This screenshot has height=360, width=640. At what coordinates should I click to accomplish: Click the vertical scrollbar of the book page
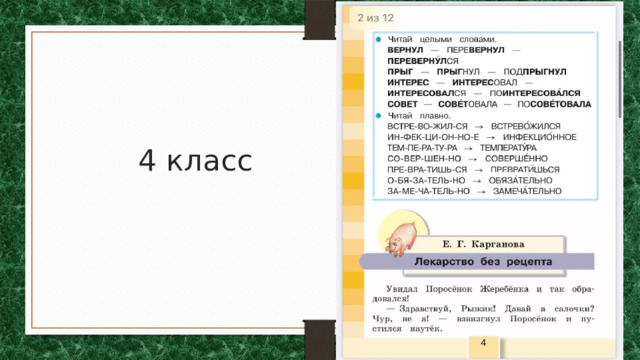pos(619,80)
